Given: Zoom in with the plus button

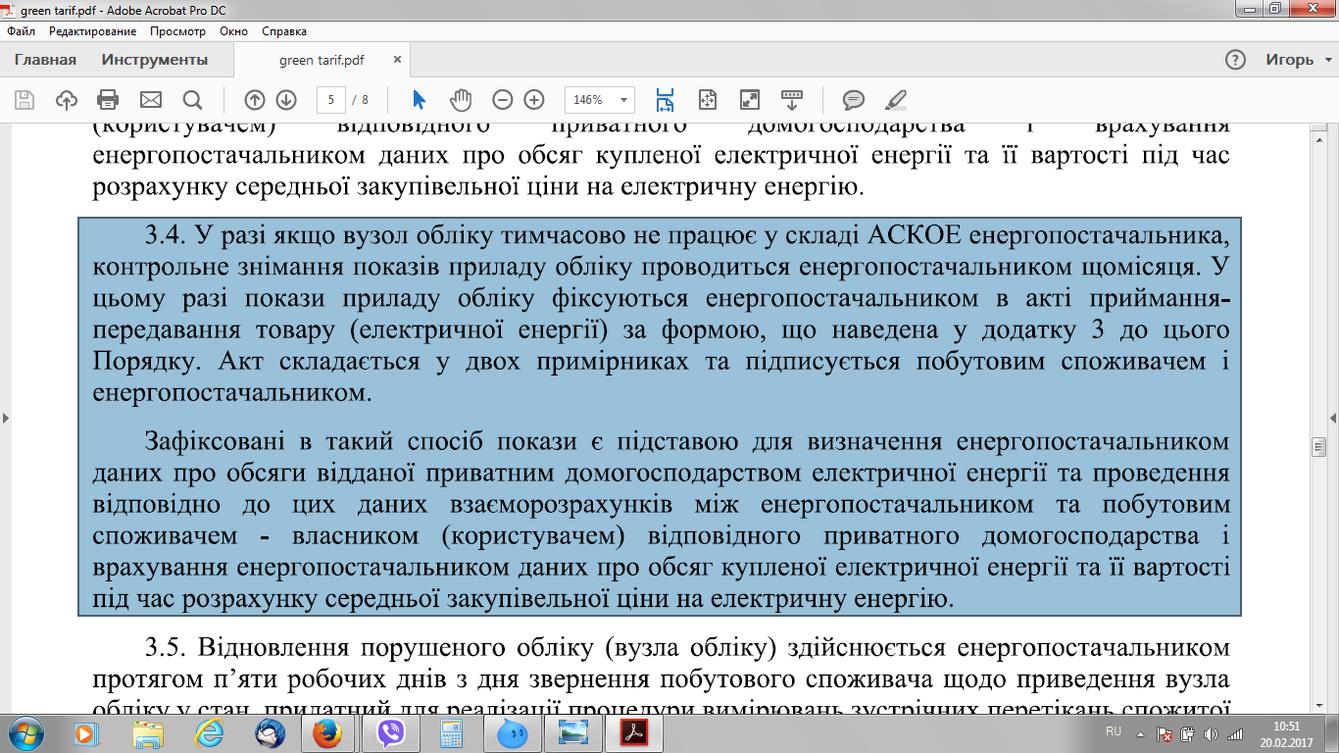Looking at the screenshot, I should [x=534, y=100].
